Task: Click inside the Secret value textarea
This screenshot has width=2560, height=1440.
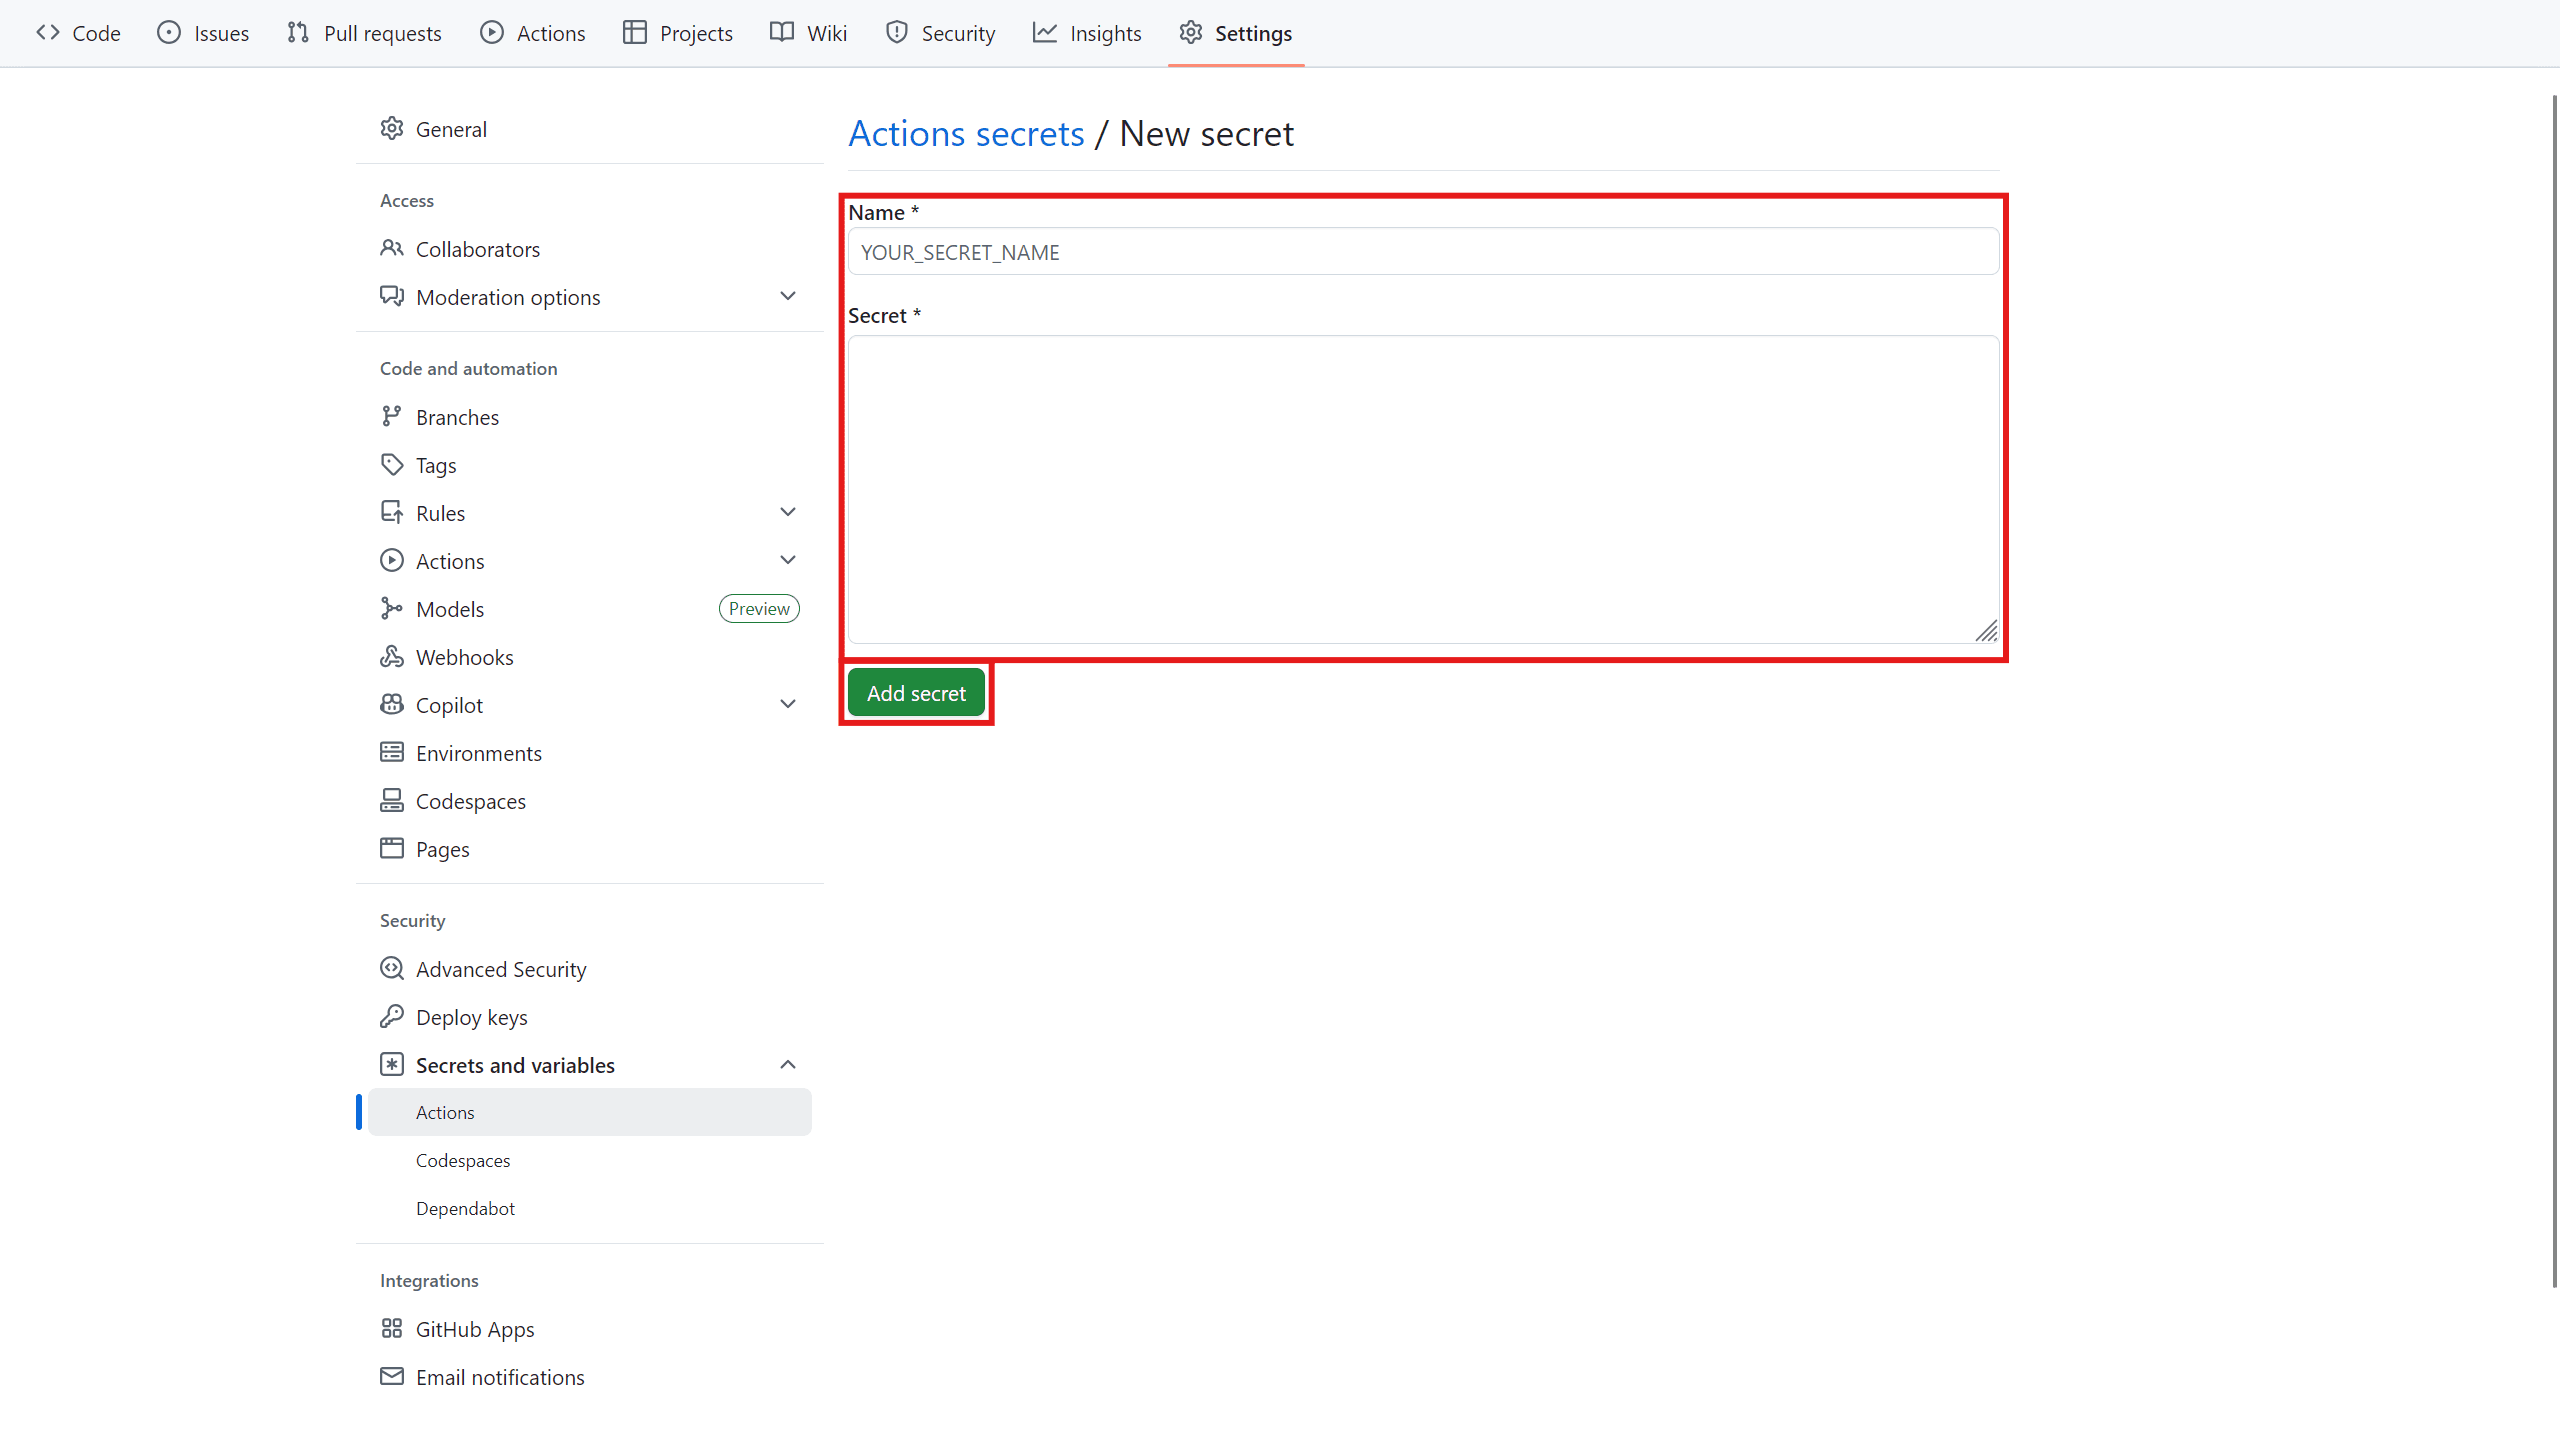Action: pos(1424,489)
